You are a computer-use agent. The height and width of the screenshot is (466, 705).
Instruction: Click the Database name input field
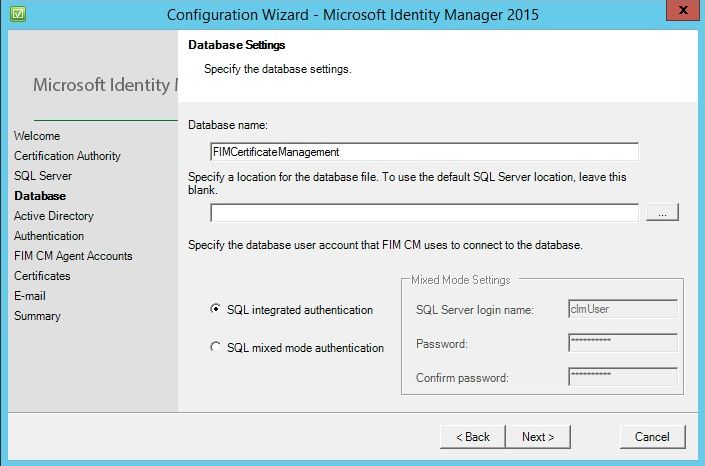coord(424,152)
